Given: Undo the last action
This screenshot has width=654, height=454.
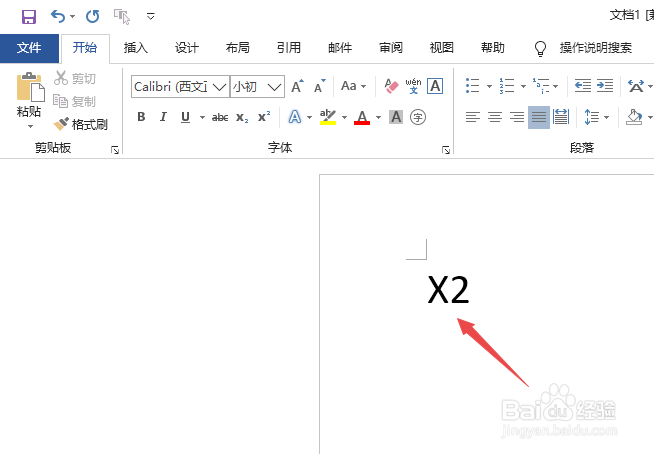Looking at the screenshot, I should pyautogui.click(x=58, y=17).
